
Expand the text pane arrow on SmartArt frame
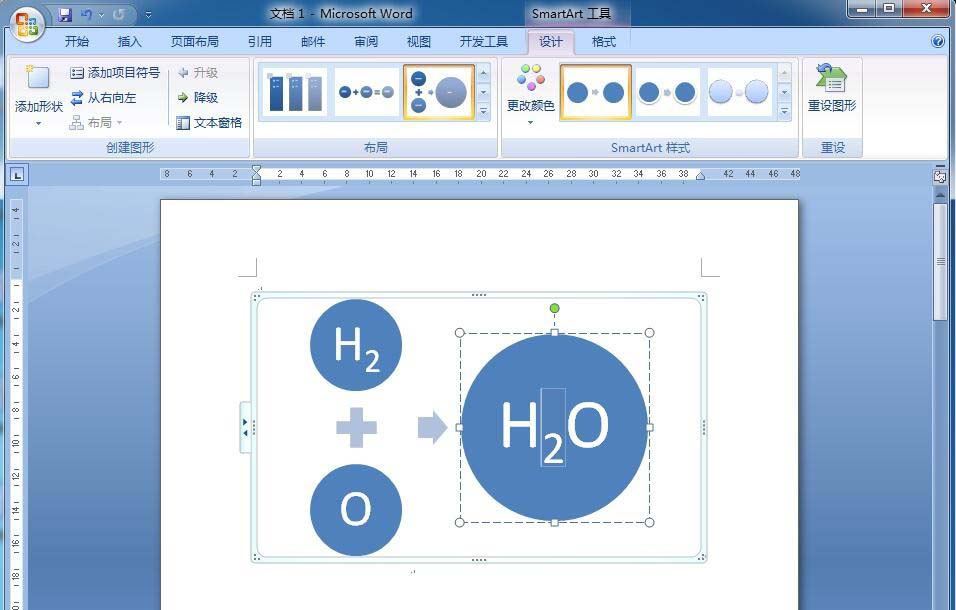tap(245, 427)
